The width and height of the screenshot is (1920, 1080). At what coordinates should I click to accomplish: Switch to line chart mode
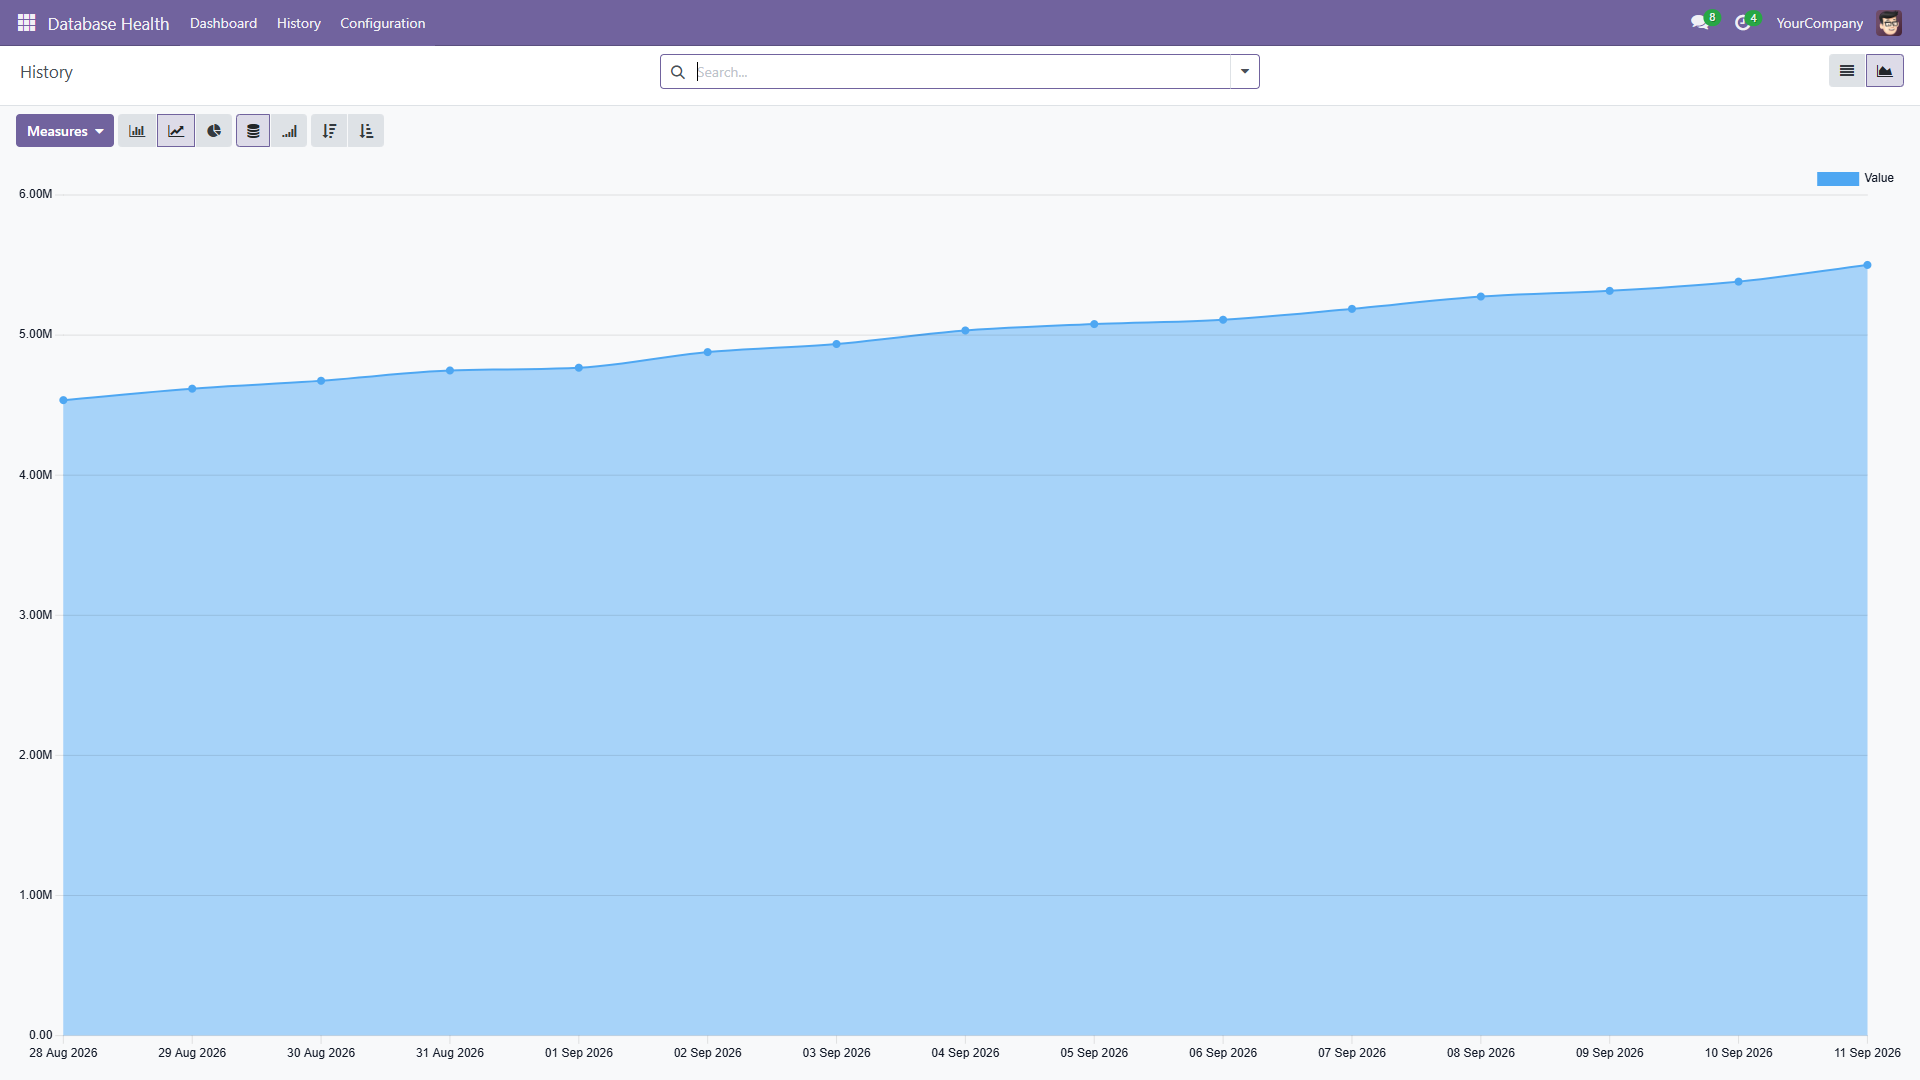click(176, 131)
